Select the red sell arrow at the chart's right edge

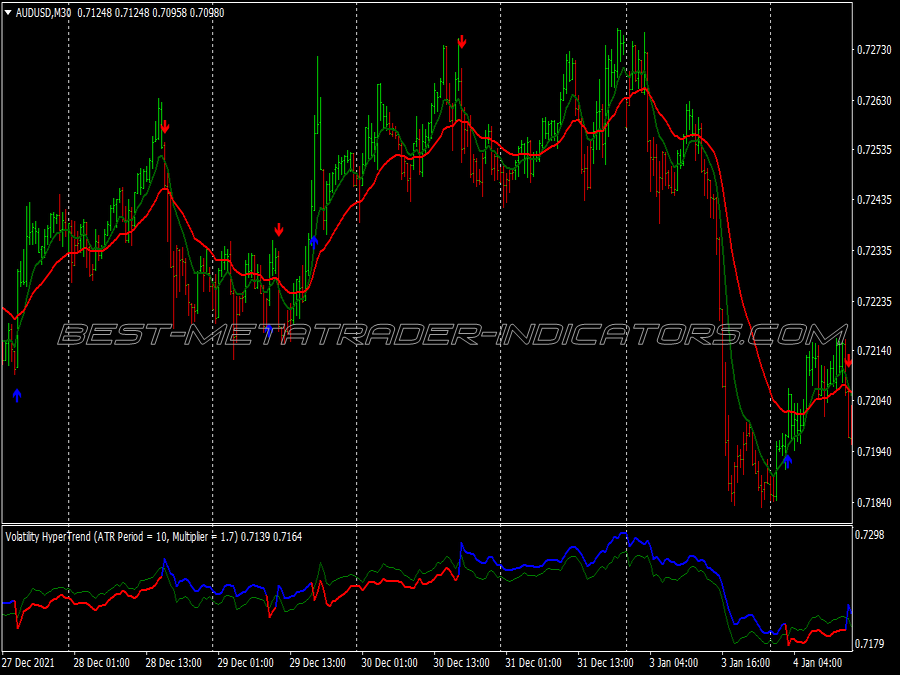click(x=848, y=361)
